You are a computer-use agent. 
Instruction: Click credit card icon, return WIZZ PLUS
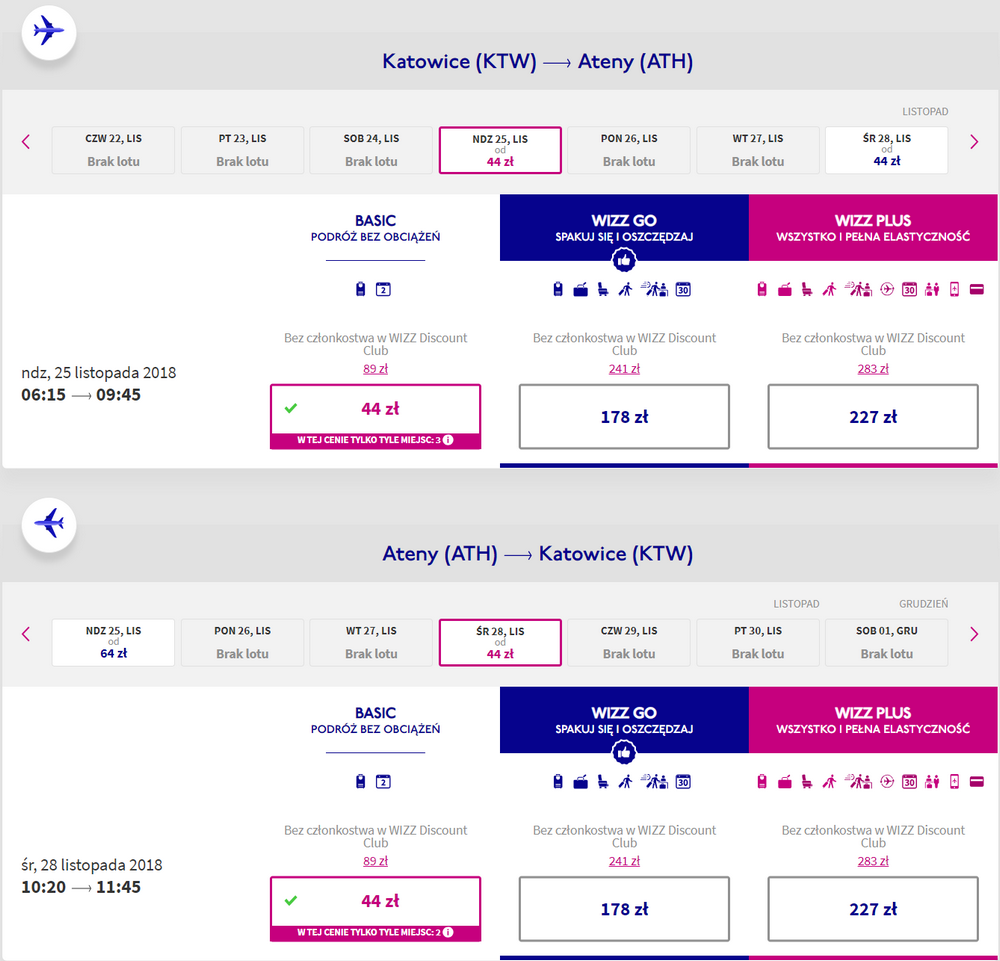[976, 782]
